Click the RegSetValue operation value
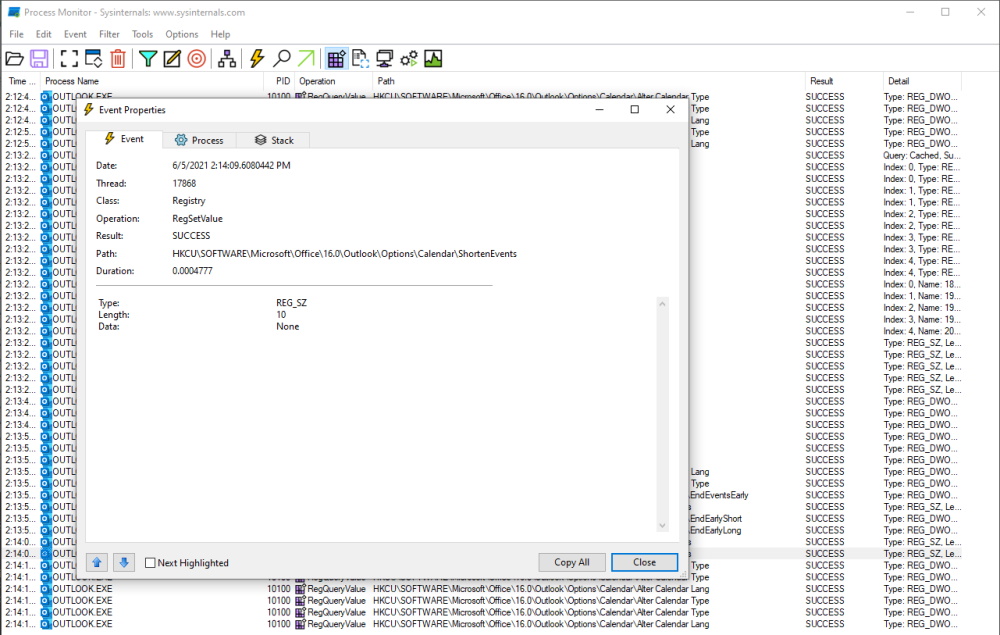 pyautogui.click(x=197, y=219)
